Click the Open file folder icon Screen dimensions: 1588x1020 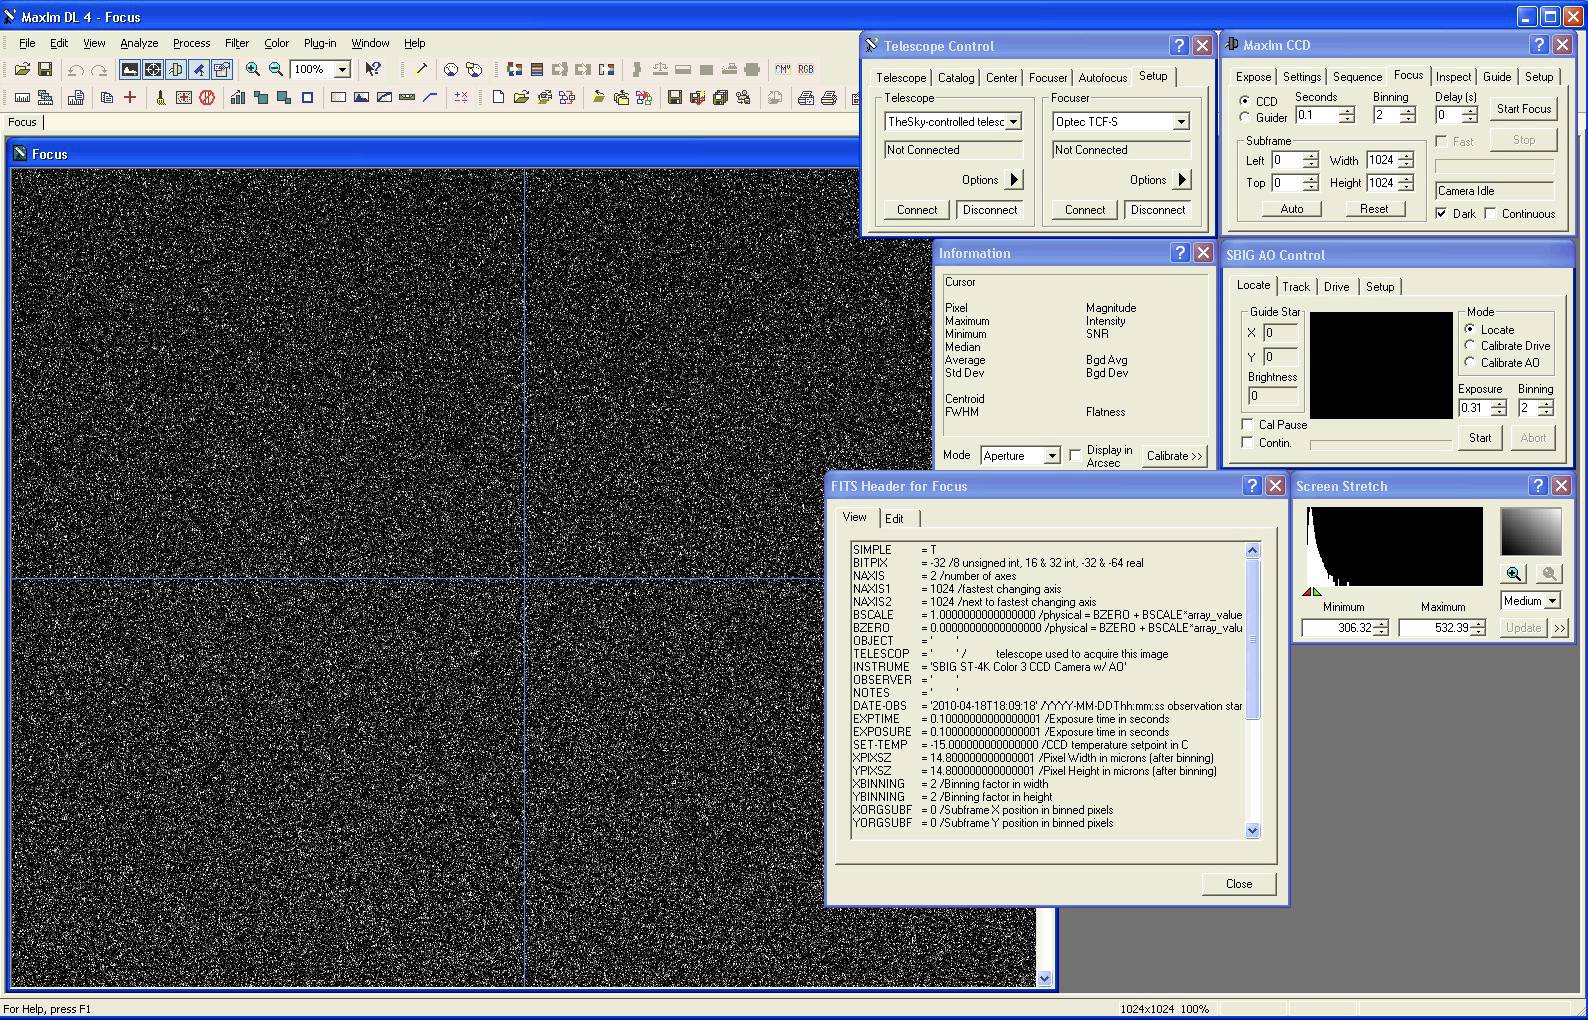(x=22, y=69)
